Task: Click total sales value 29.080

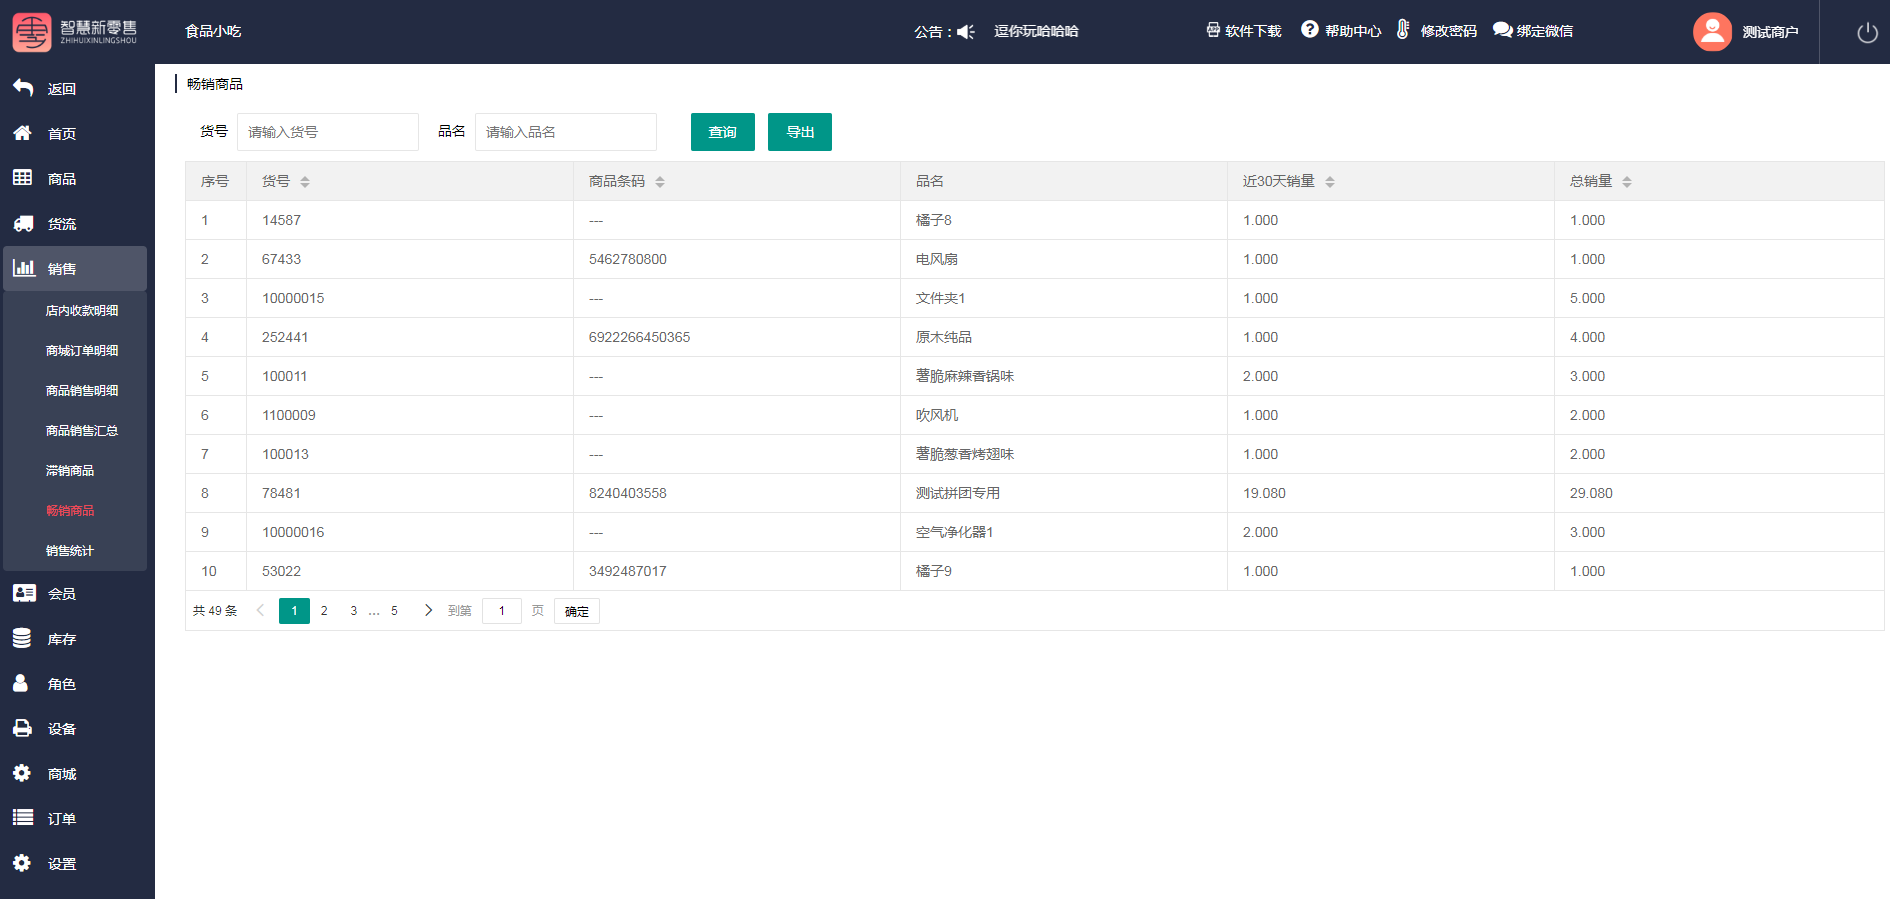Action: tap(1591, 493)
